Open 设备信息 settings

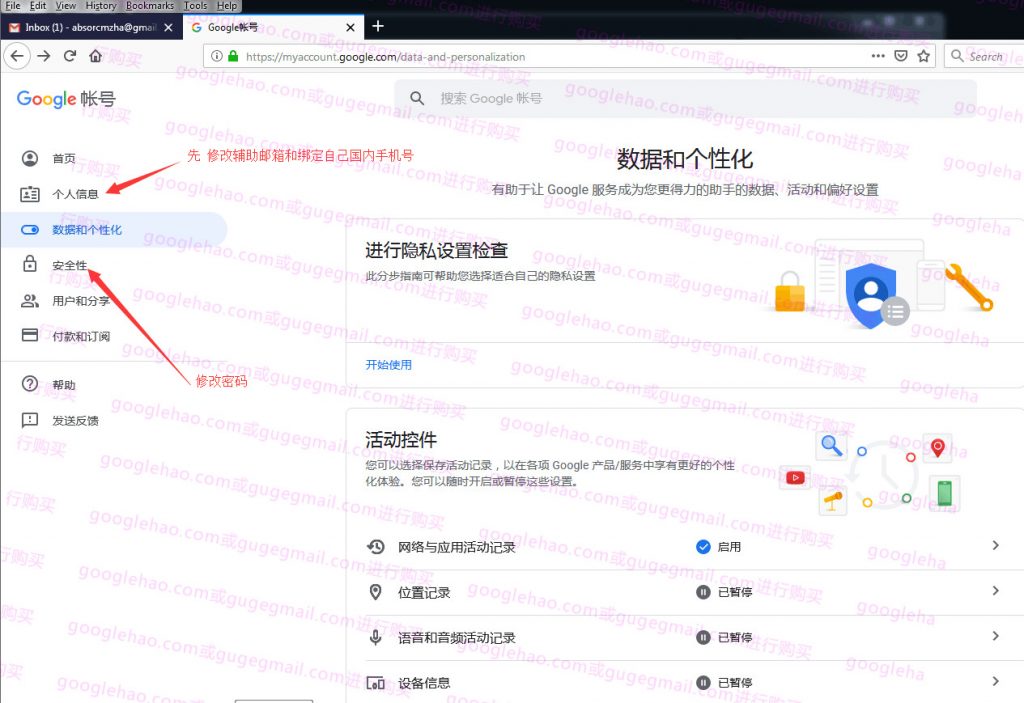click(x=686, y=682)
